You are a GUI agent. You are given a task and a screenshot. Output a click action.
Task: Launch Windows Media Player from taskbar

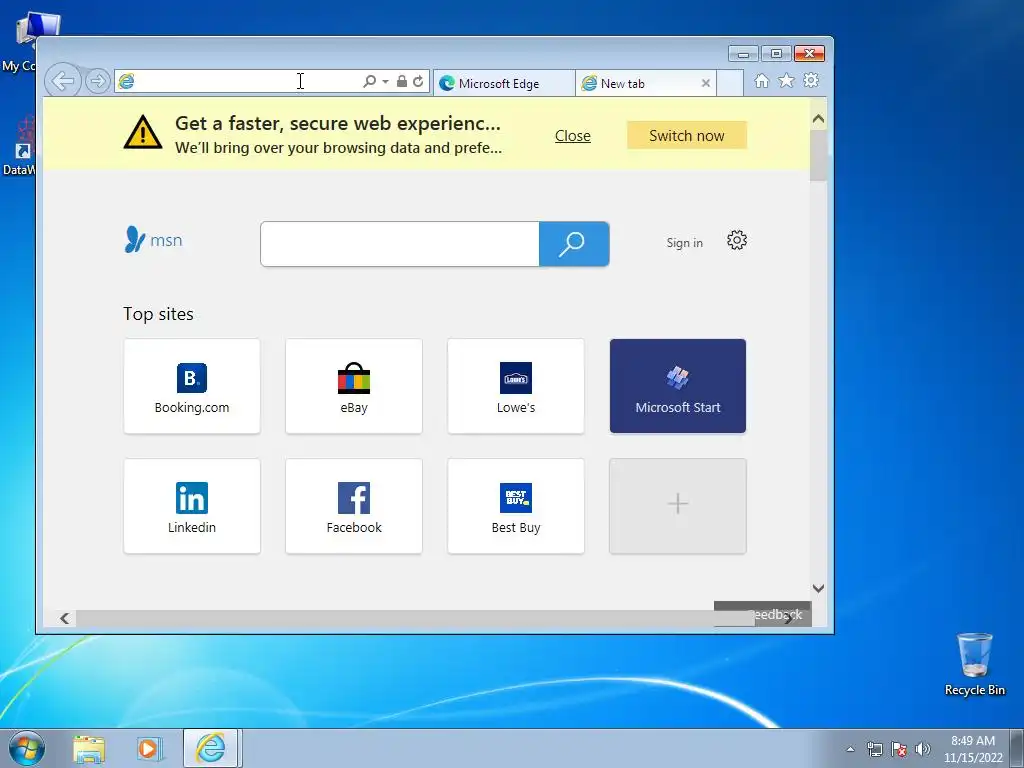coord(148,748)
